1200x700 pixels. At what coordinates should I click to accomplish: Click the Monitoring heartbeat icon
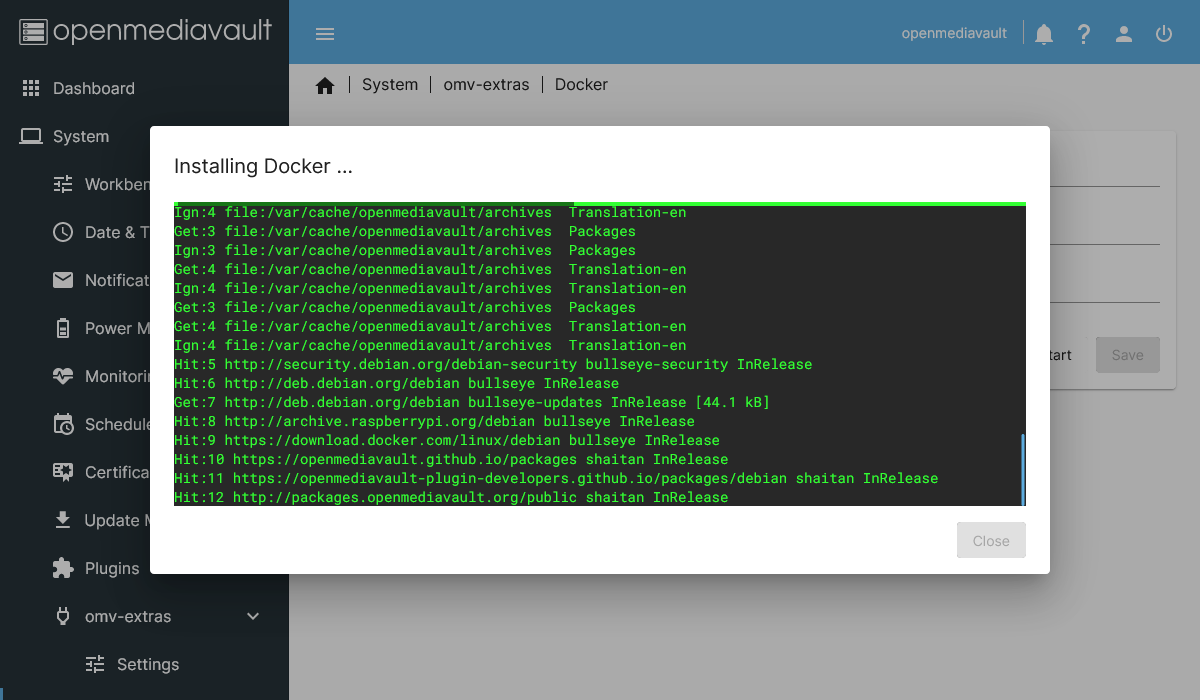pos(63,376)
